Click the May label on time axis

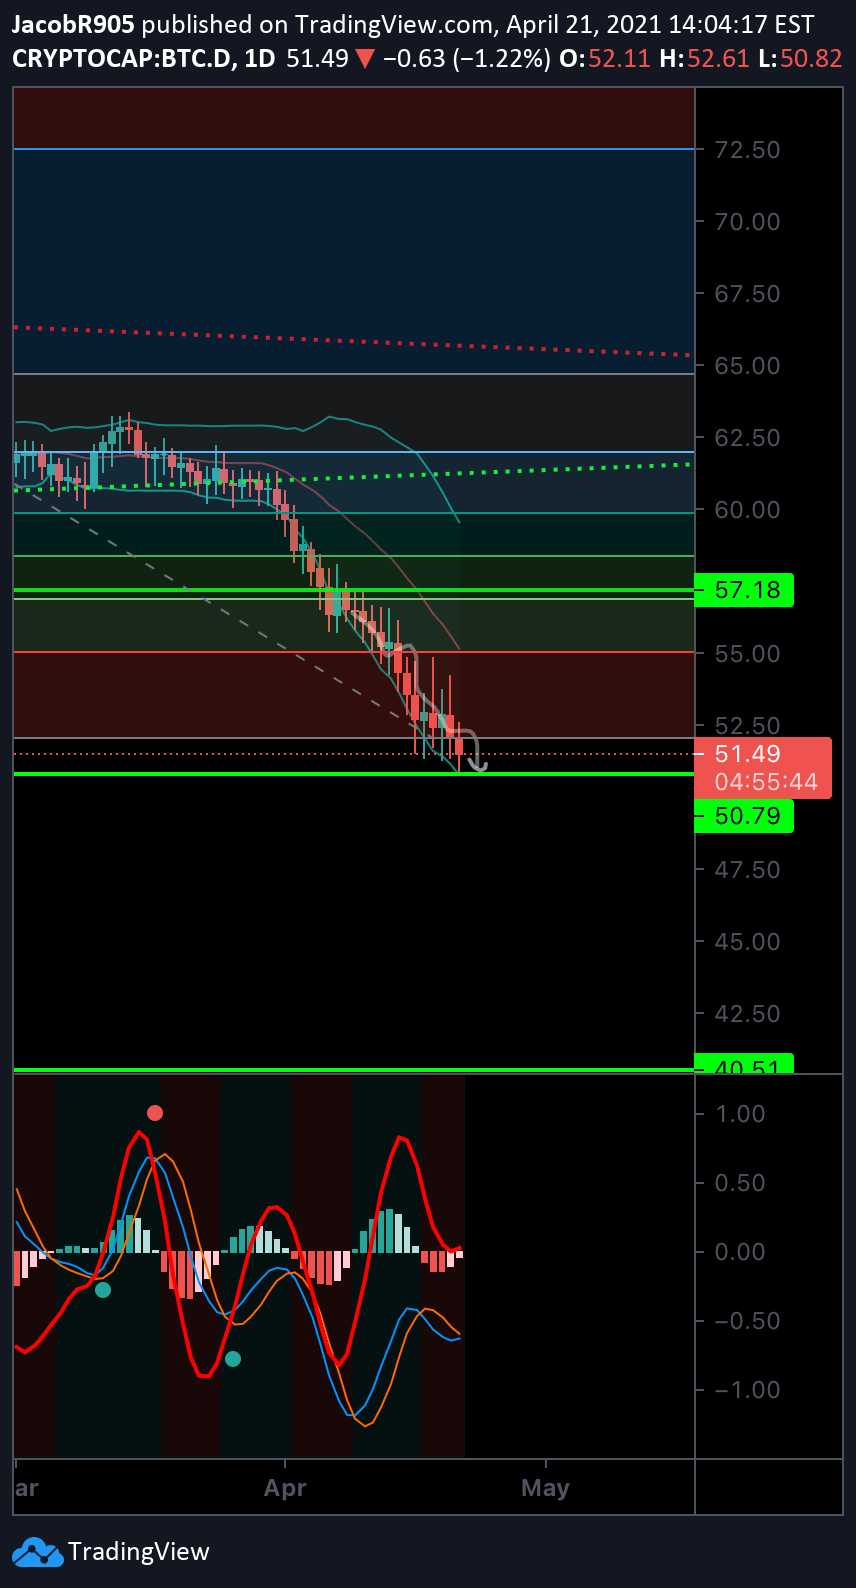(x=545, y=1488)
